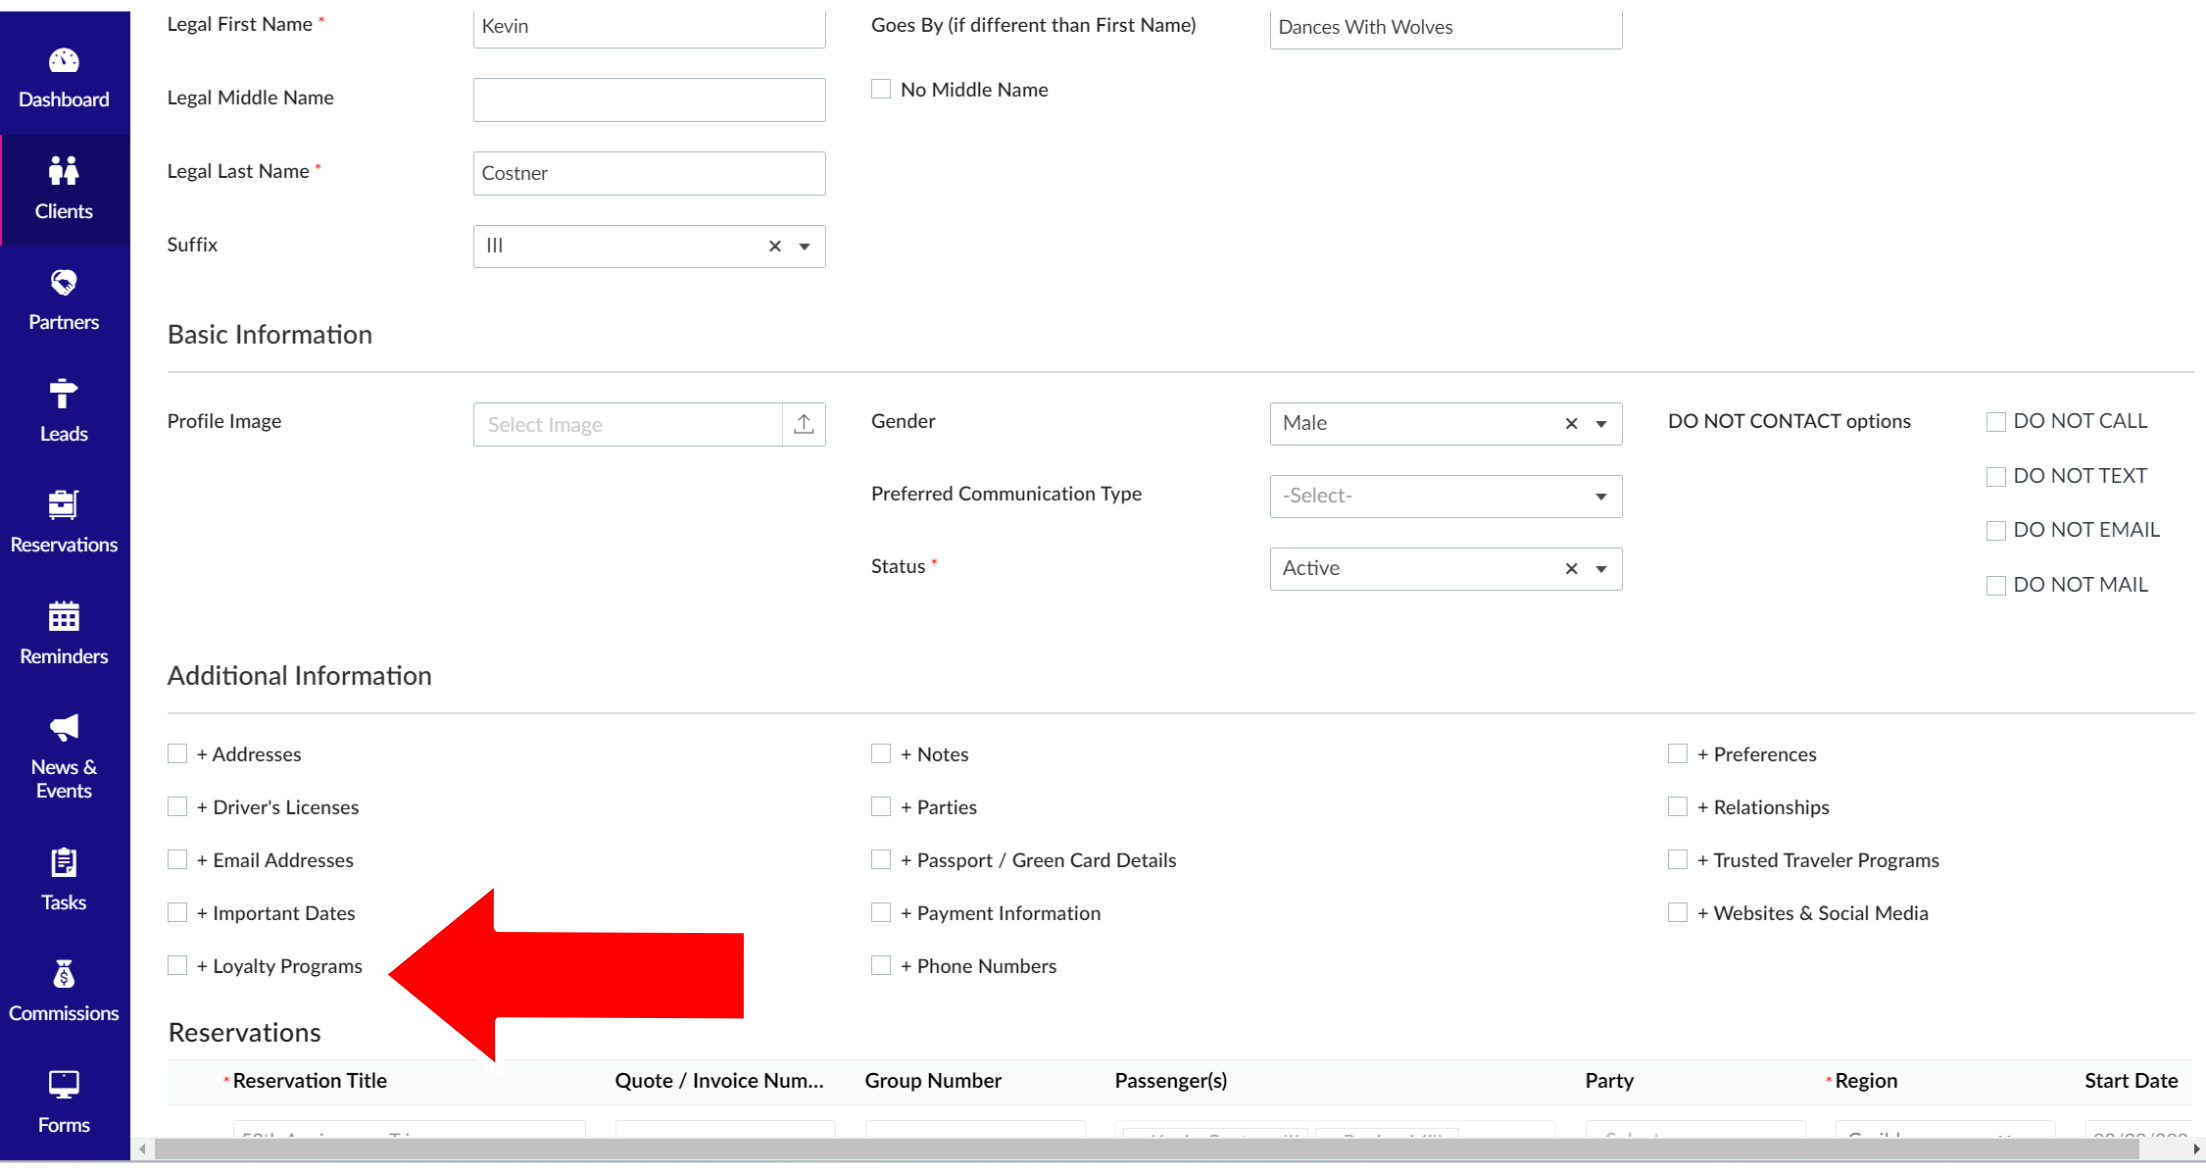Clear the Suffix value with X
The image size is (2206, 1174).
click(774, 246)
